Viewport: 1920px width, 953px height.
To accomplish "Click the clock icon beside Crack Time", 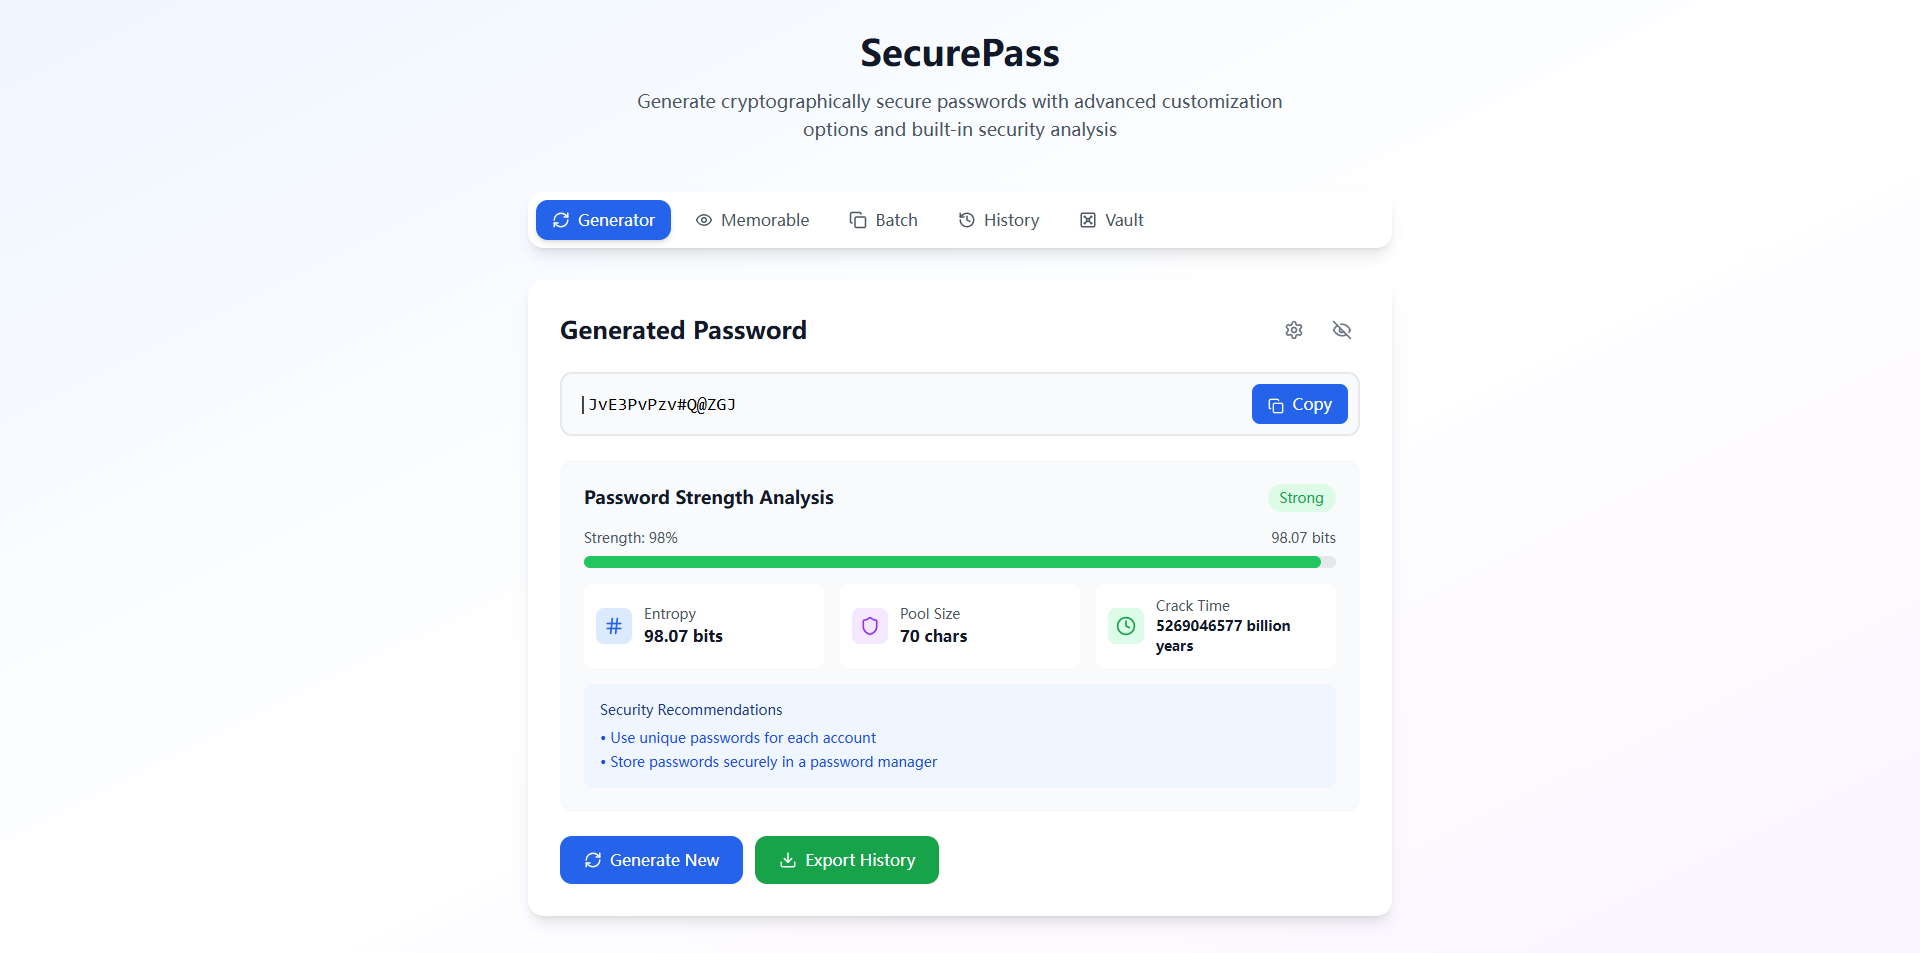I will 1125,626.
